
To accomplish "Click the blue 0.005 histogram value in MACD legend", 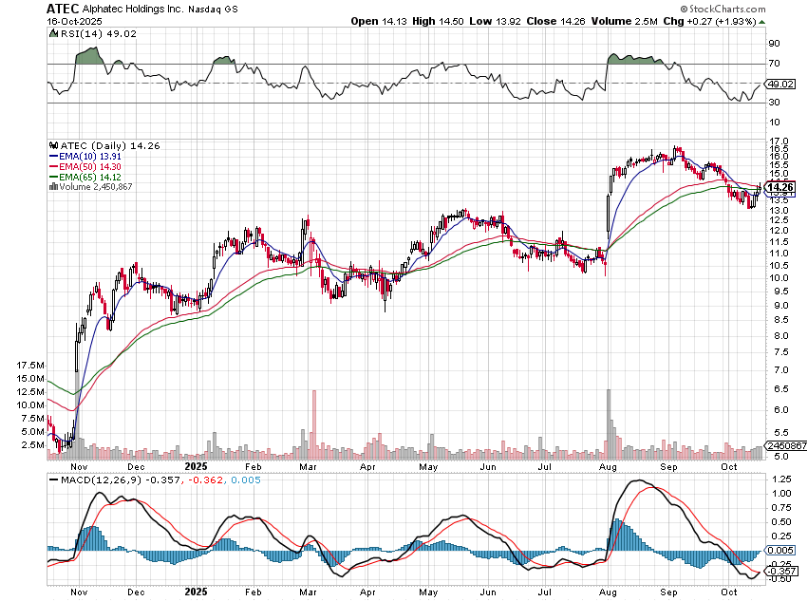I will click(x=246, y=480).
